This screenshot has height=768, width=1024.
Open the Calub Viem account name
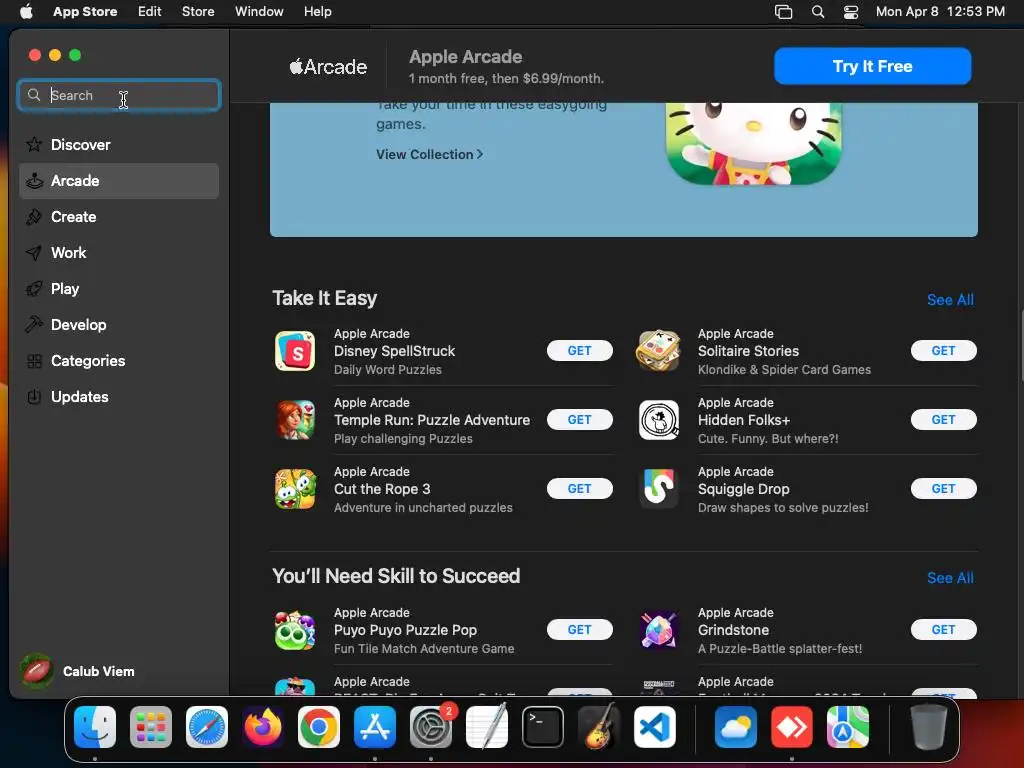pyautogui.click(x=99, y=671)
